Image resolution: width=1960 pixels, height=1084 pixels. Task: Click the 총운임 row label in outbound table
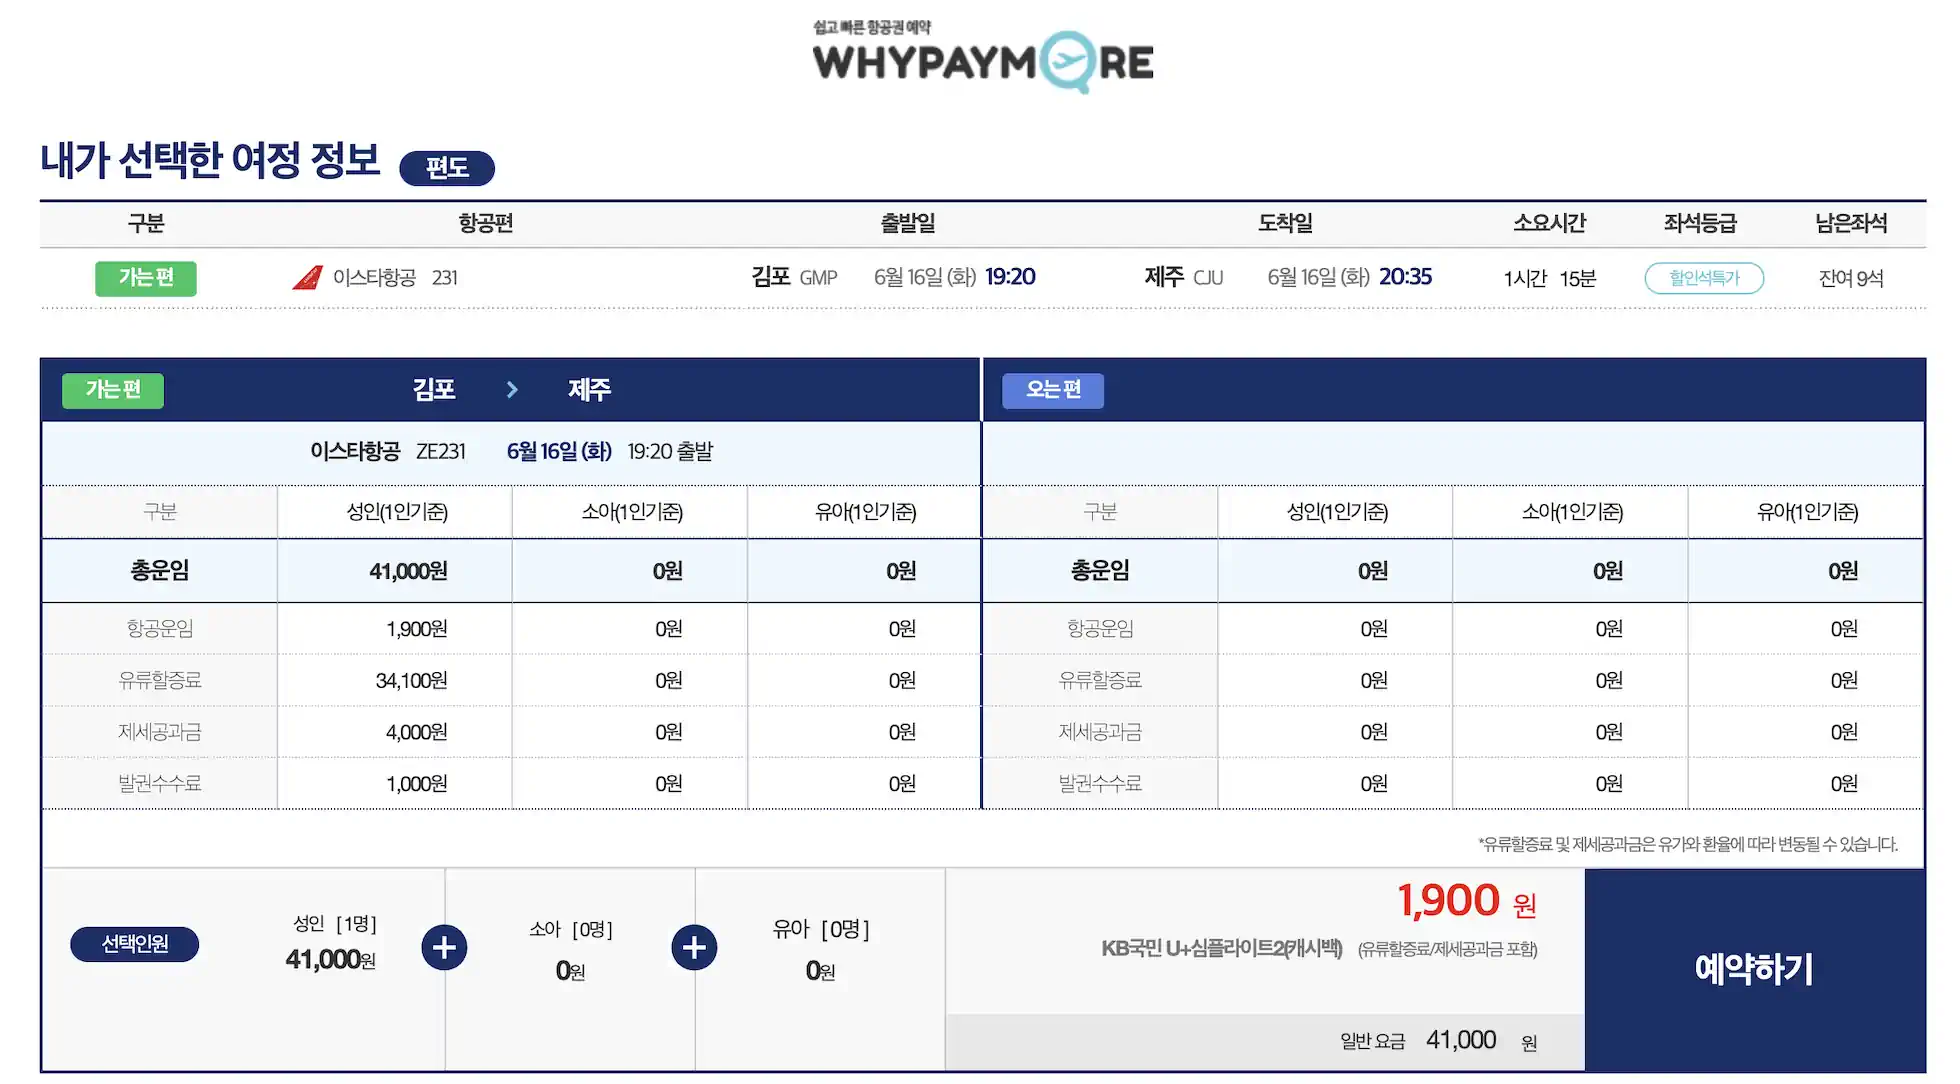point(160,571)
